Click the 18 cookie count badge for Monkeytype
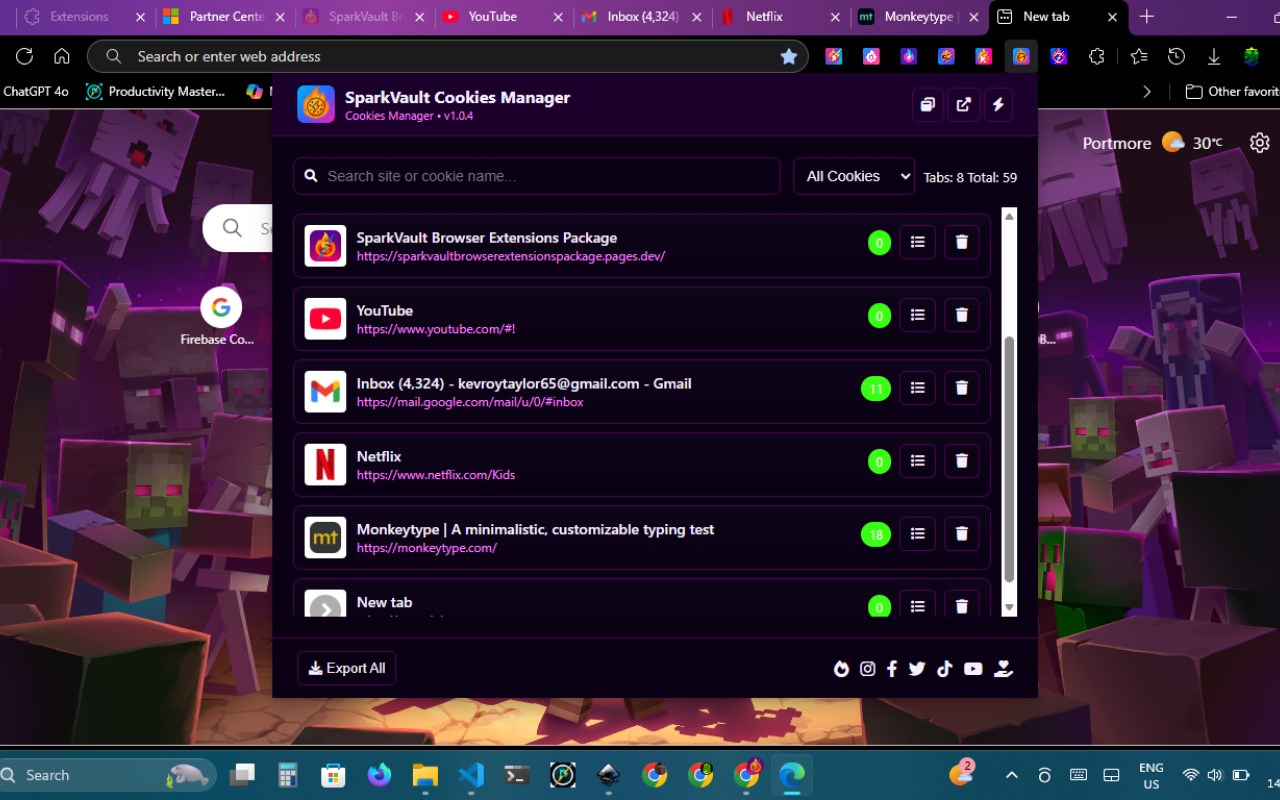This screenshot has width=1280, height=800. 876,535
